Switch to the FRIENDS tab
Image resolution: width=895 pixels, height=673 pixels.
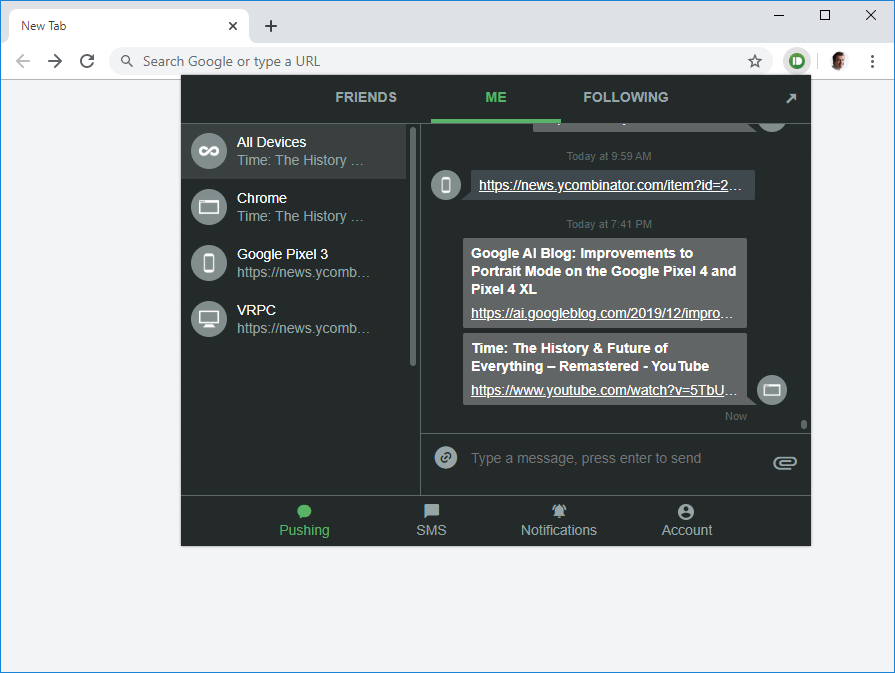[x=366, y=98]
